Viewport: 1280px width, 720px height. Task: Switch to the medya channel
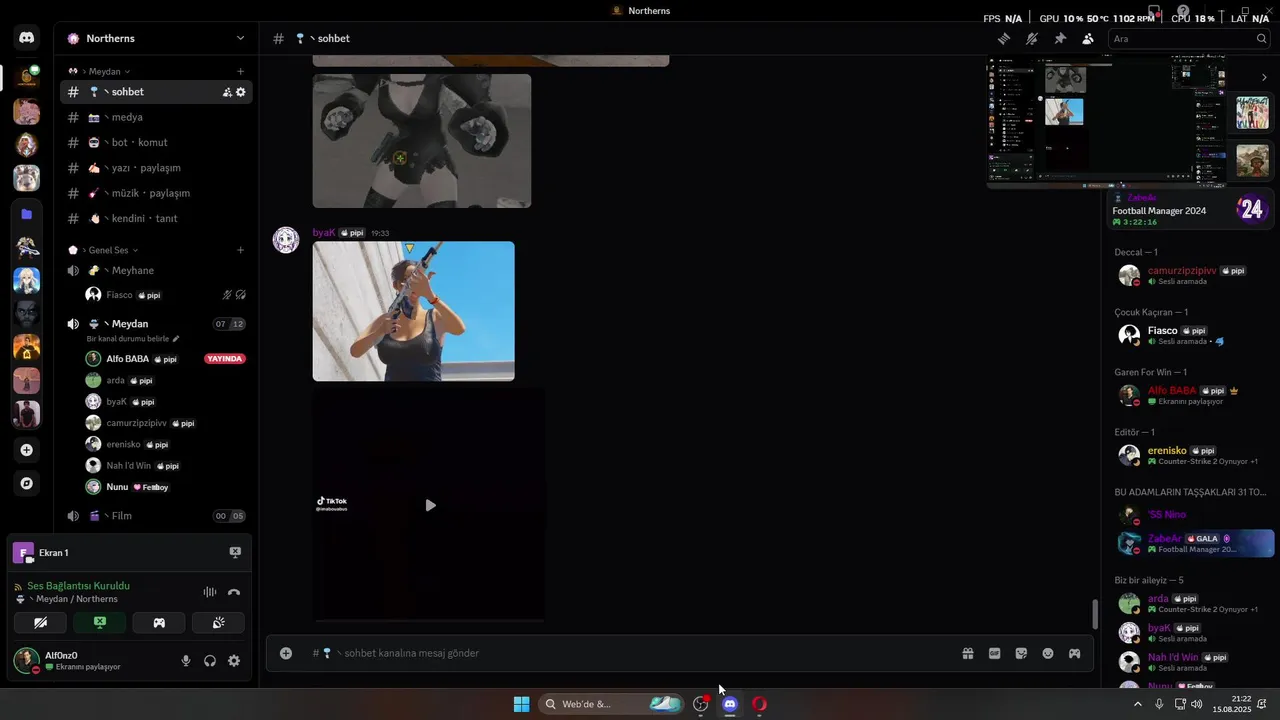click(156, 117)
